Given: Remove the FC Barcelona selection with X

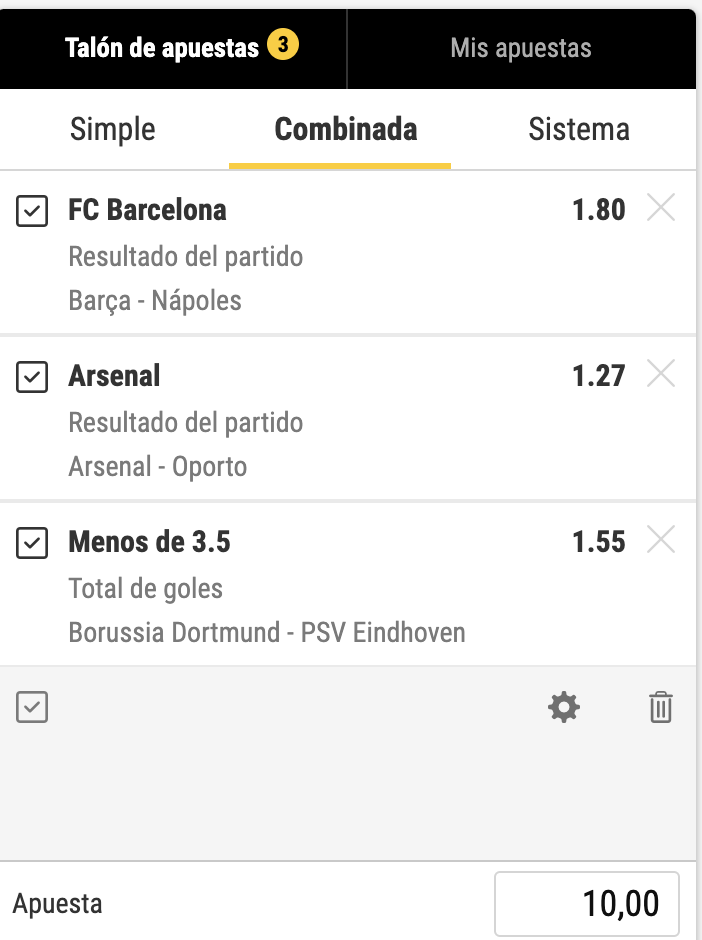Looking at the screenshot, I should coord(661,207).
